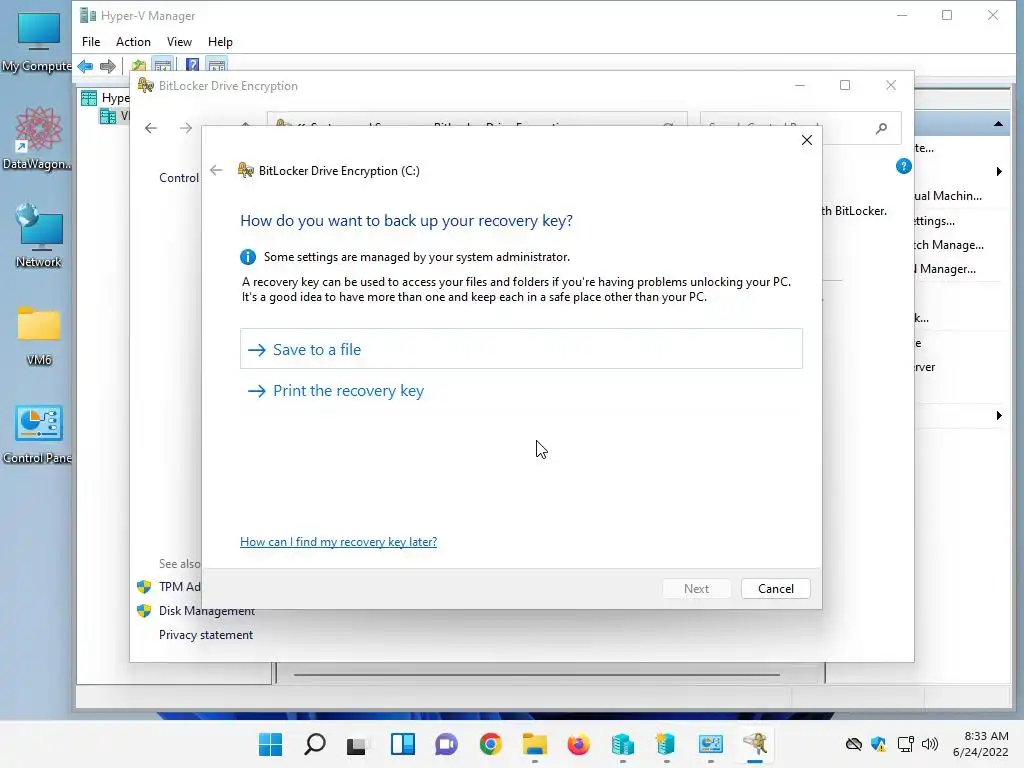The height and width of the screenshot is (768, 1024).
Task: Open Windows Start menu
Action: [x=270, y=744]
